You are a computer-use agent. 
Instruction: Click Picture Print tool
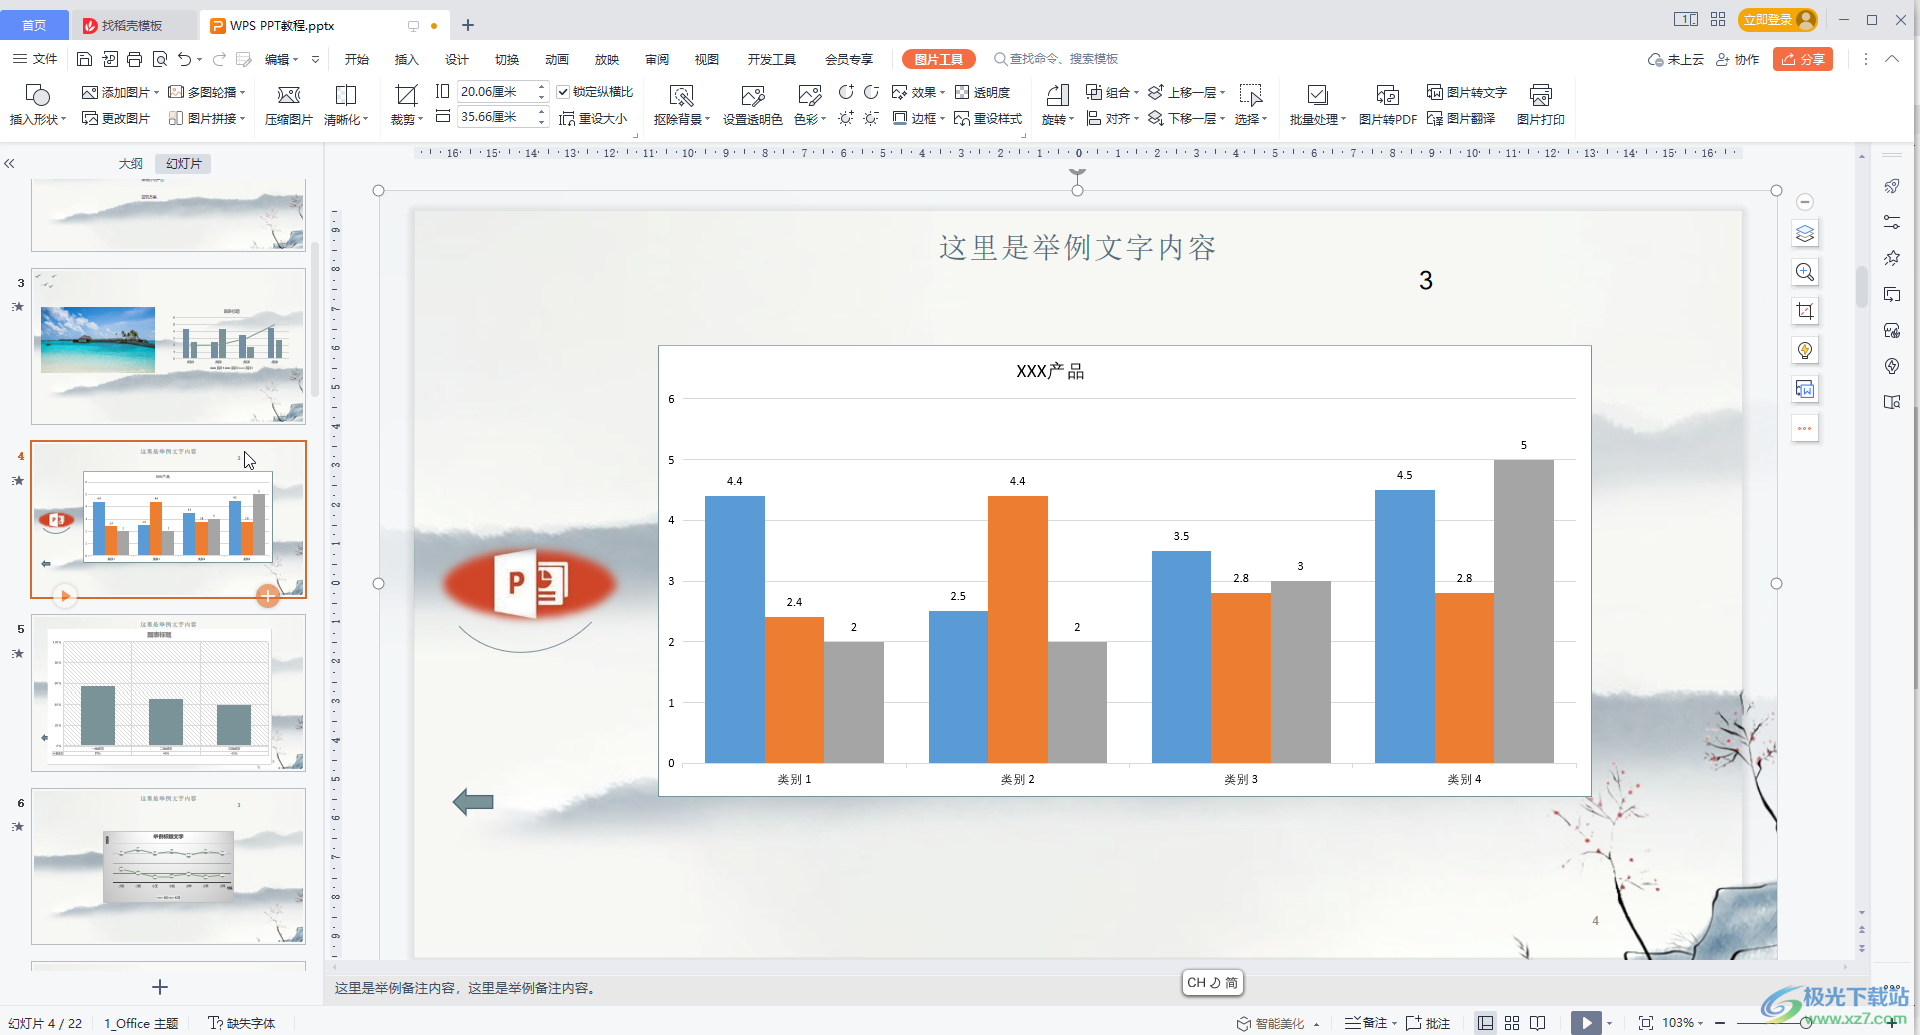point(1540,105)
